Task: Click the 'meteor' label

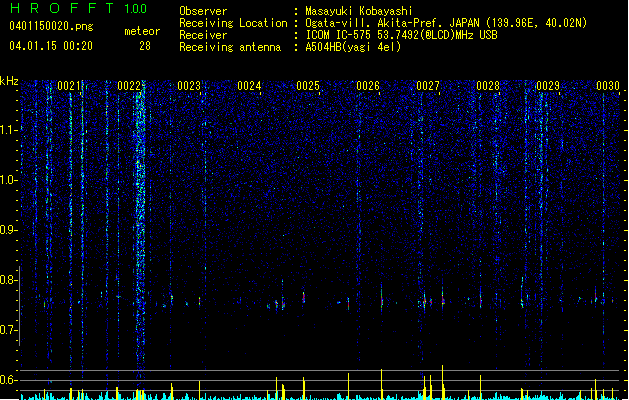Action: coord(142,31)
